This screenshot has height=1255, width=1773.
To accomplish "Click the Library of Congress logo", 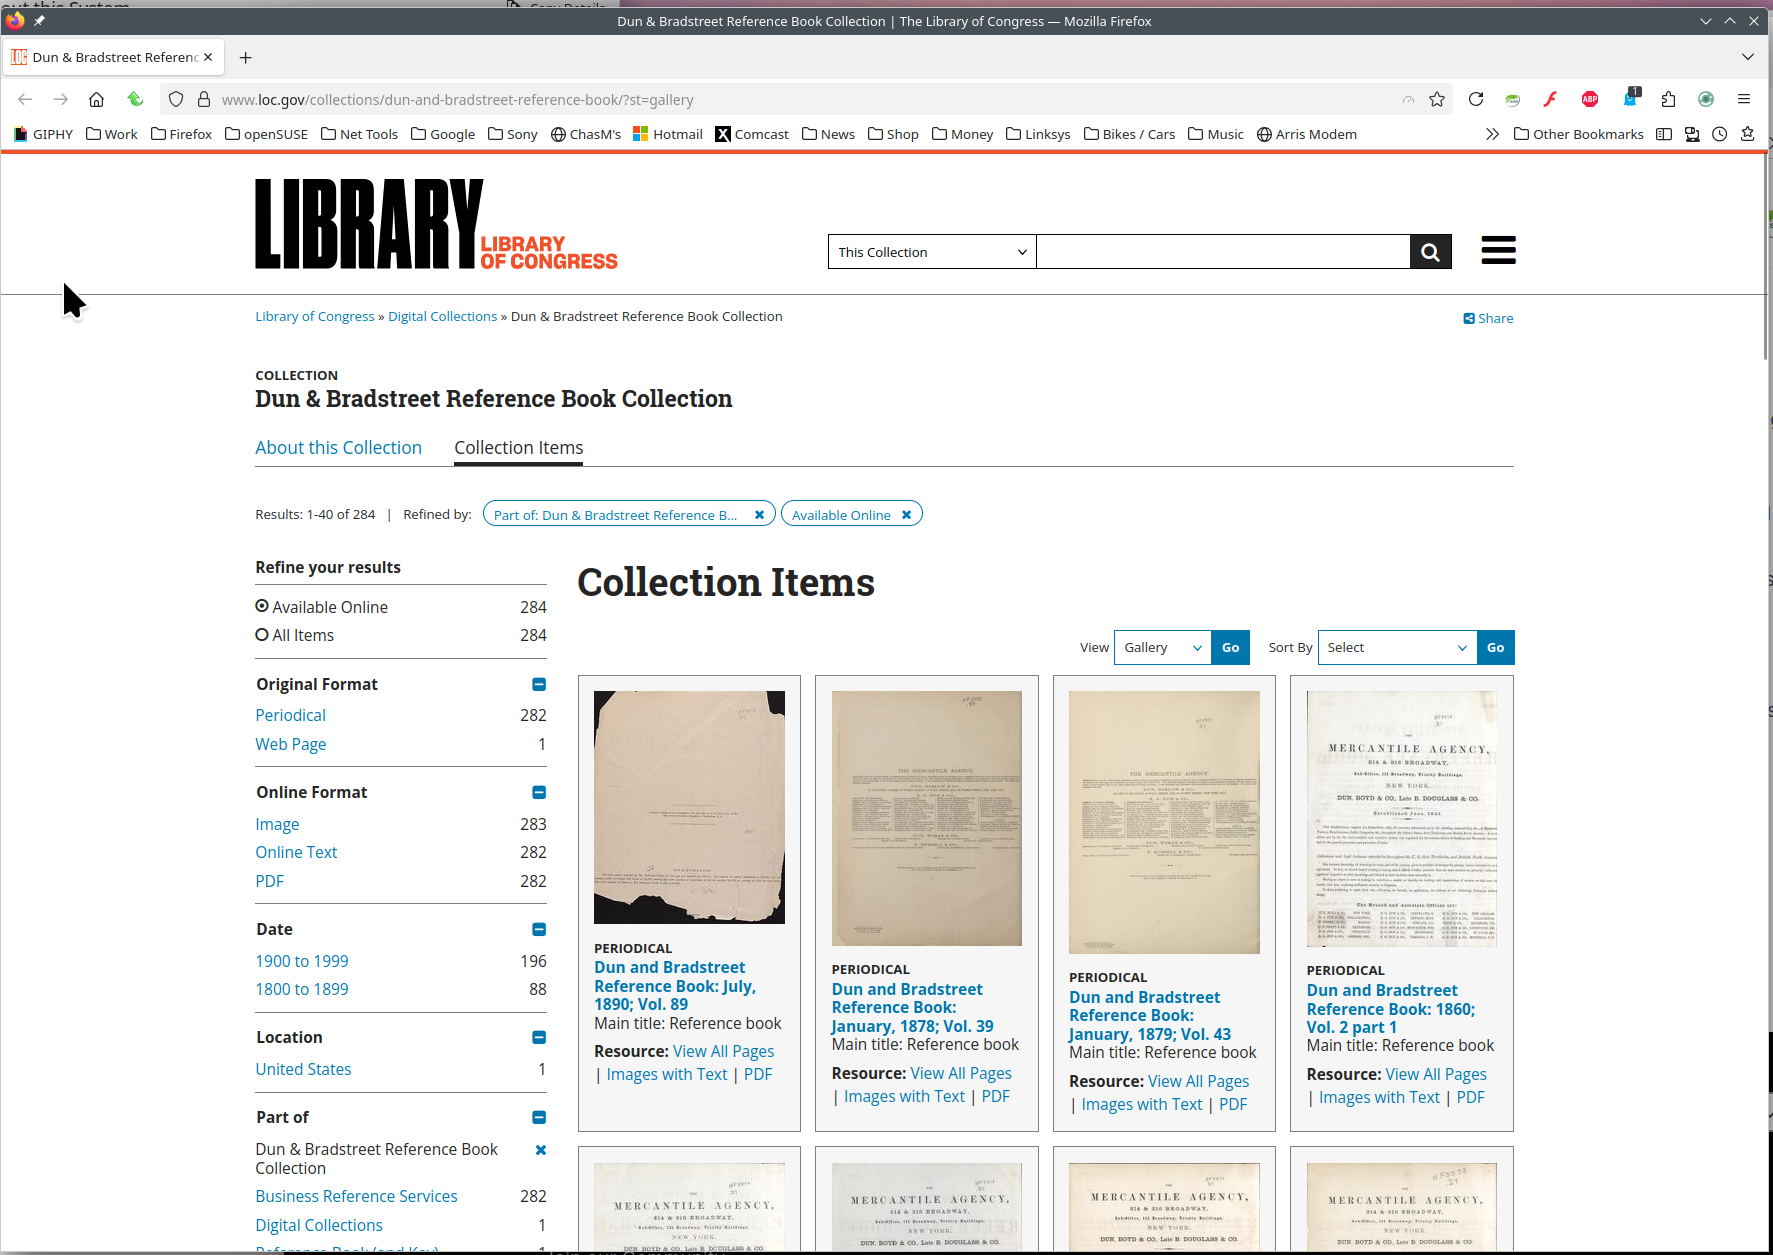I will (436, 224).
